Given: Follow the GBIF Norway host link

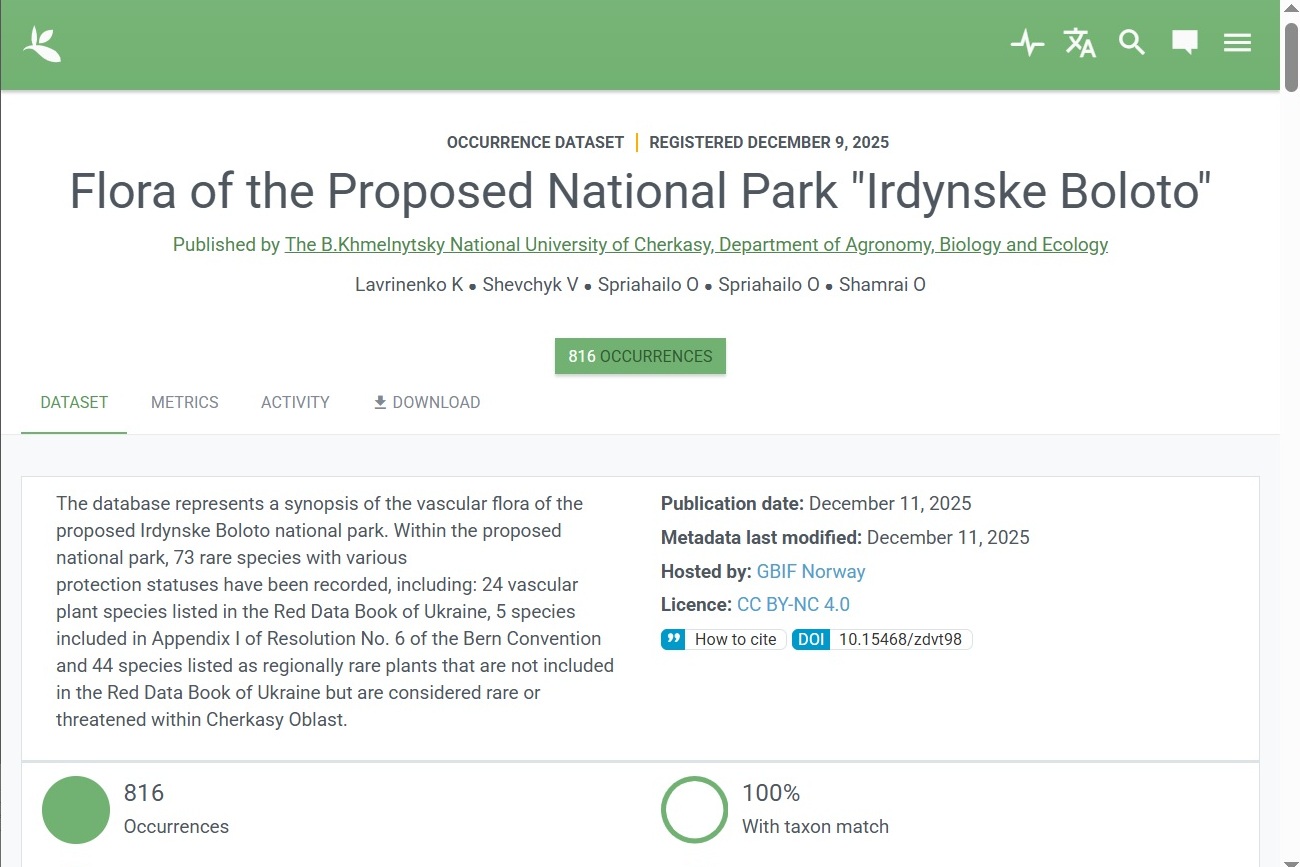Looking at the screenshot, I should (x=810, y=571).
